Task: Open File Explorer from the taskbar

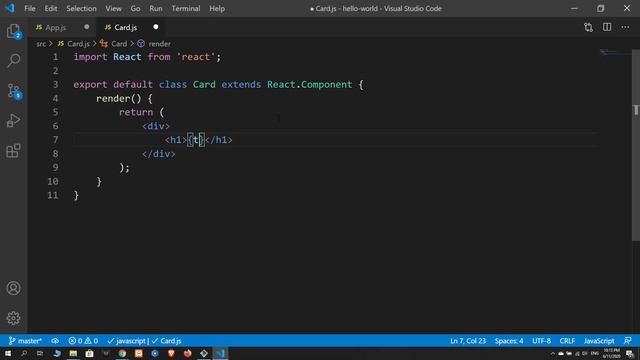Action: click(73, 353)
